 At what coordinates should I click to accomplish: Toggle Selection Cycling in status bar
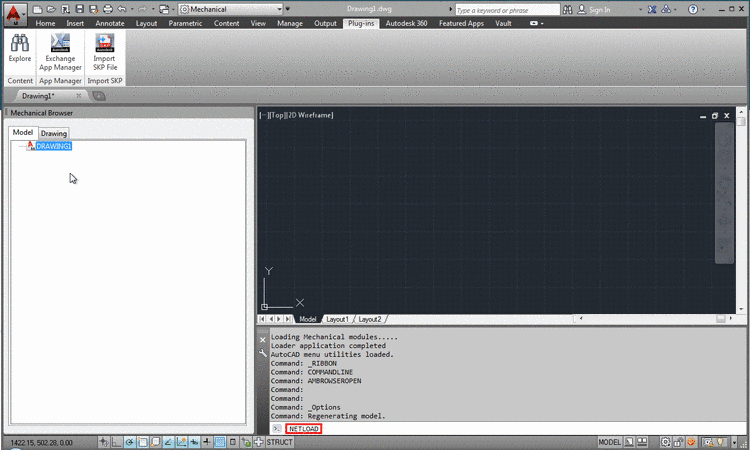coord(246,442)
